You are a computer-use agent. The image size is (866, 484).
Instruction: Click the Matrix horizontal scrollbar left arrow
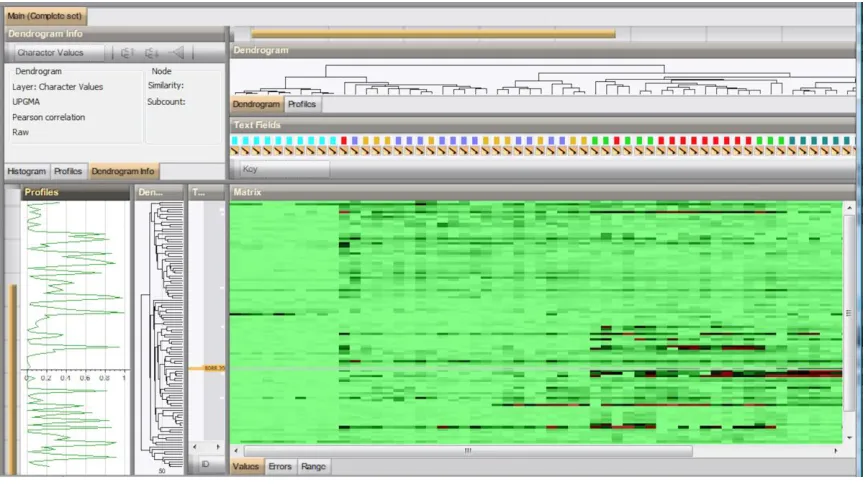click(236, 451)
